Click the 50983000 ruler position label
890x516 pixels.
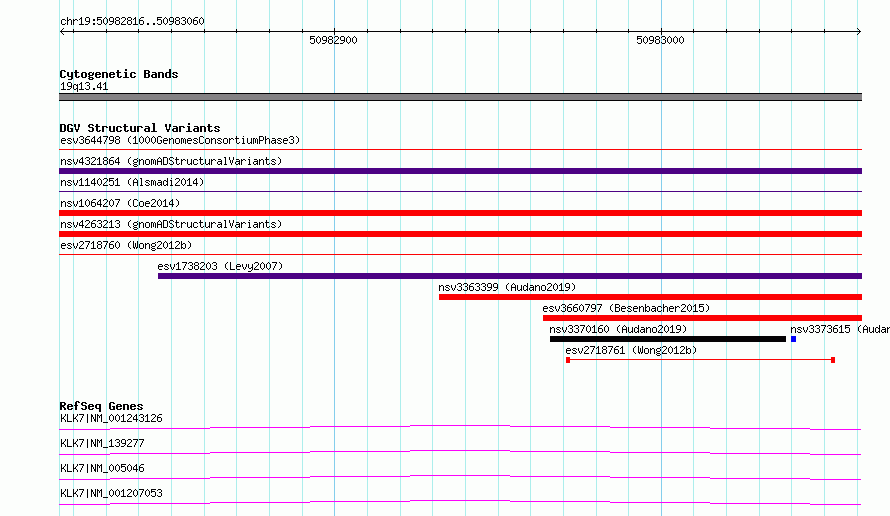click(660, 40)
